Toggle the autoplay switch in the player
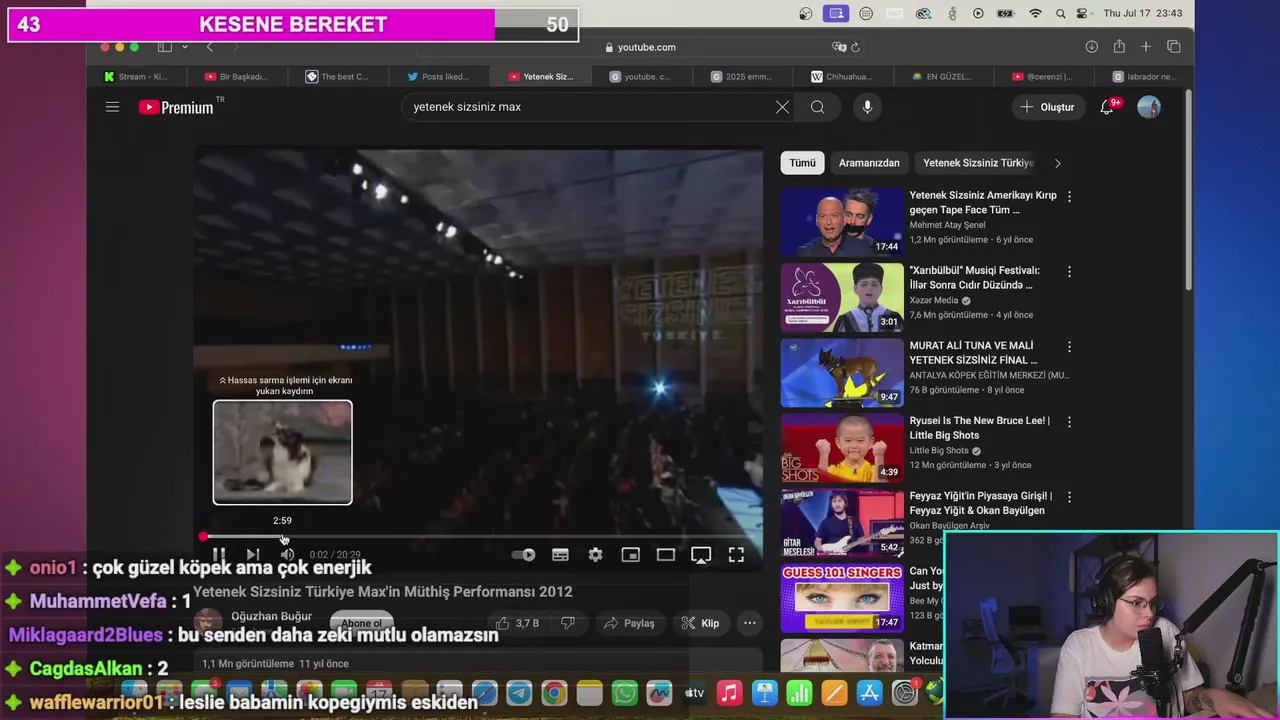 (x=523, y=555)
